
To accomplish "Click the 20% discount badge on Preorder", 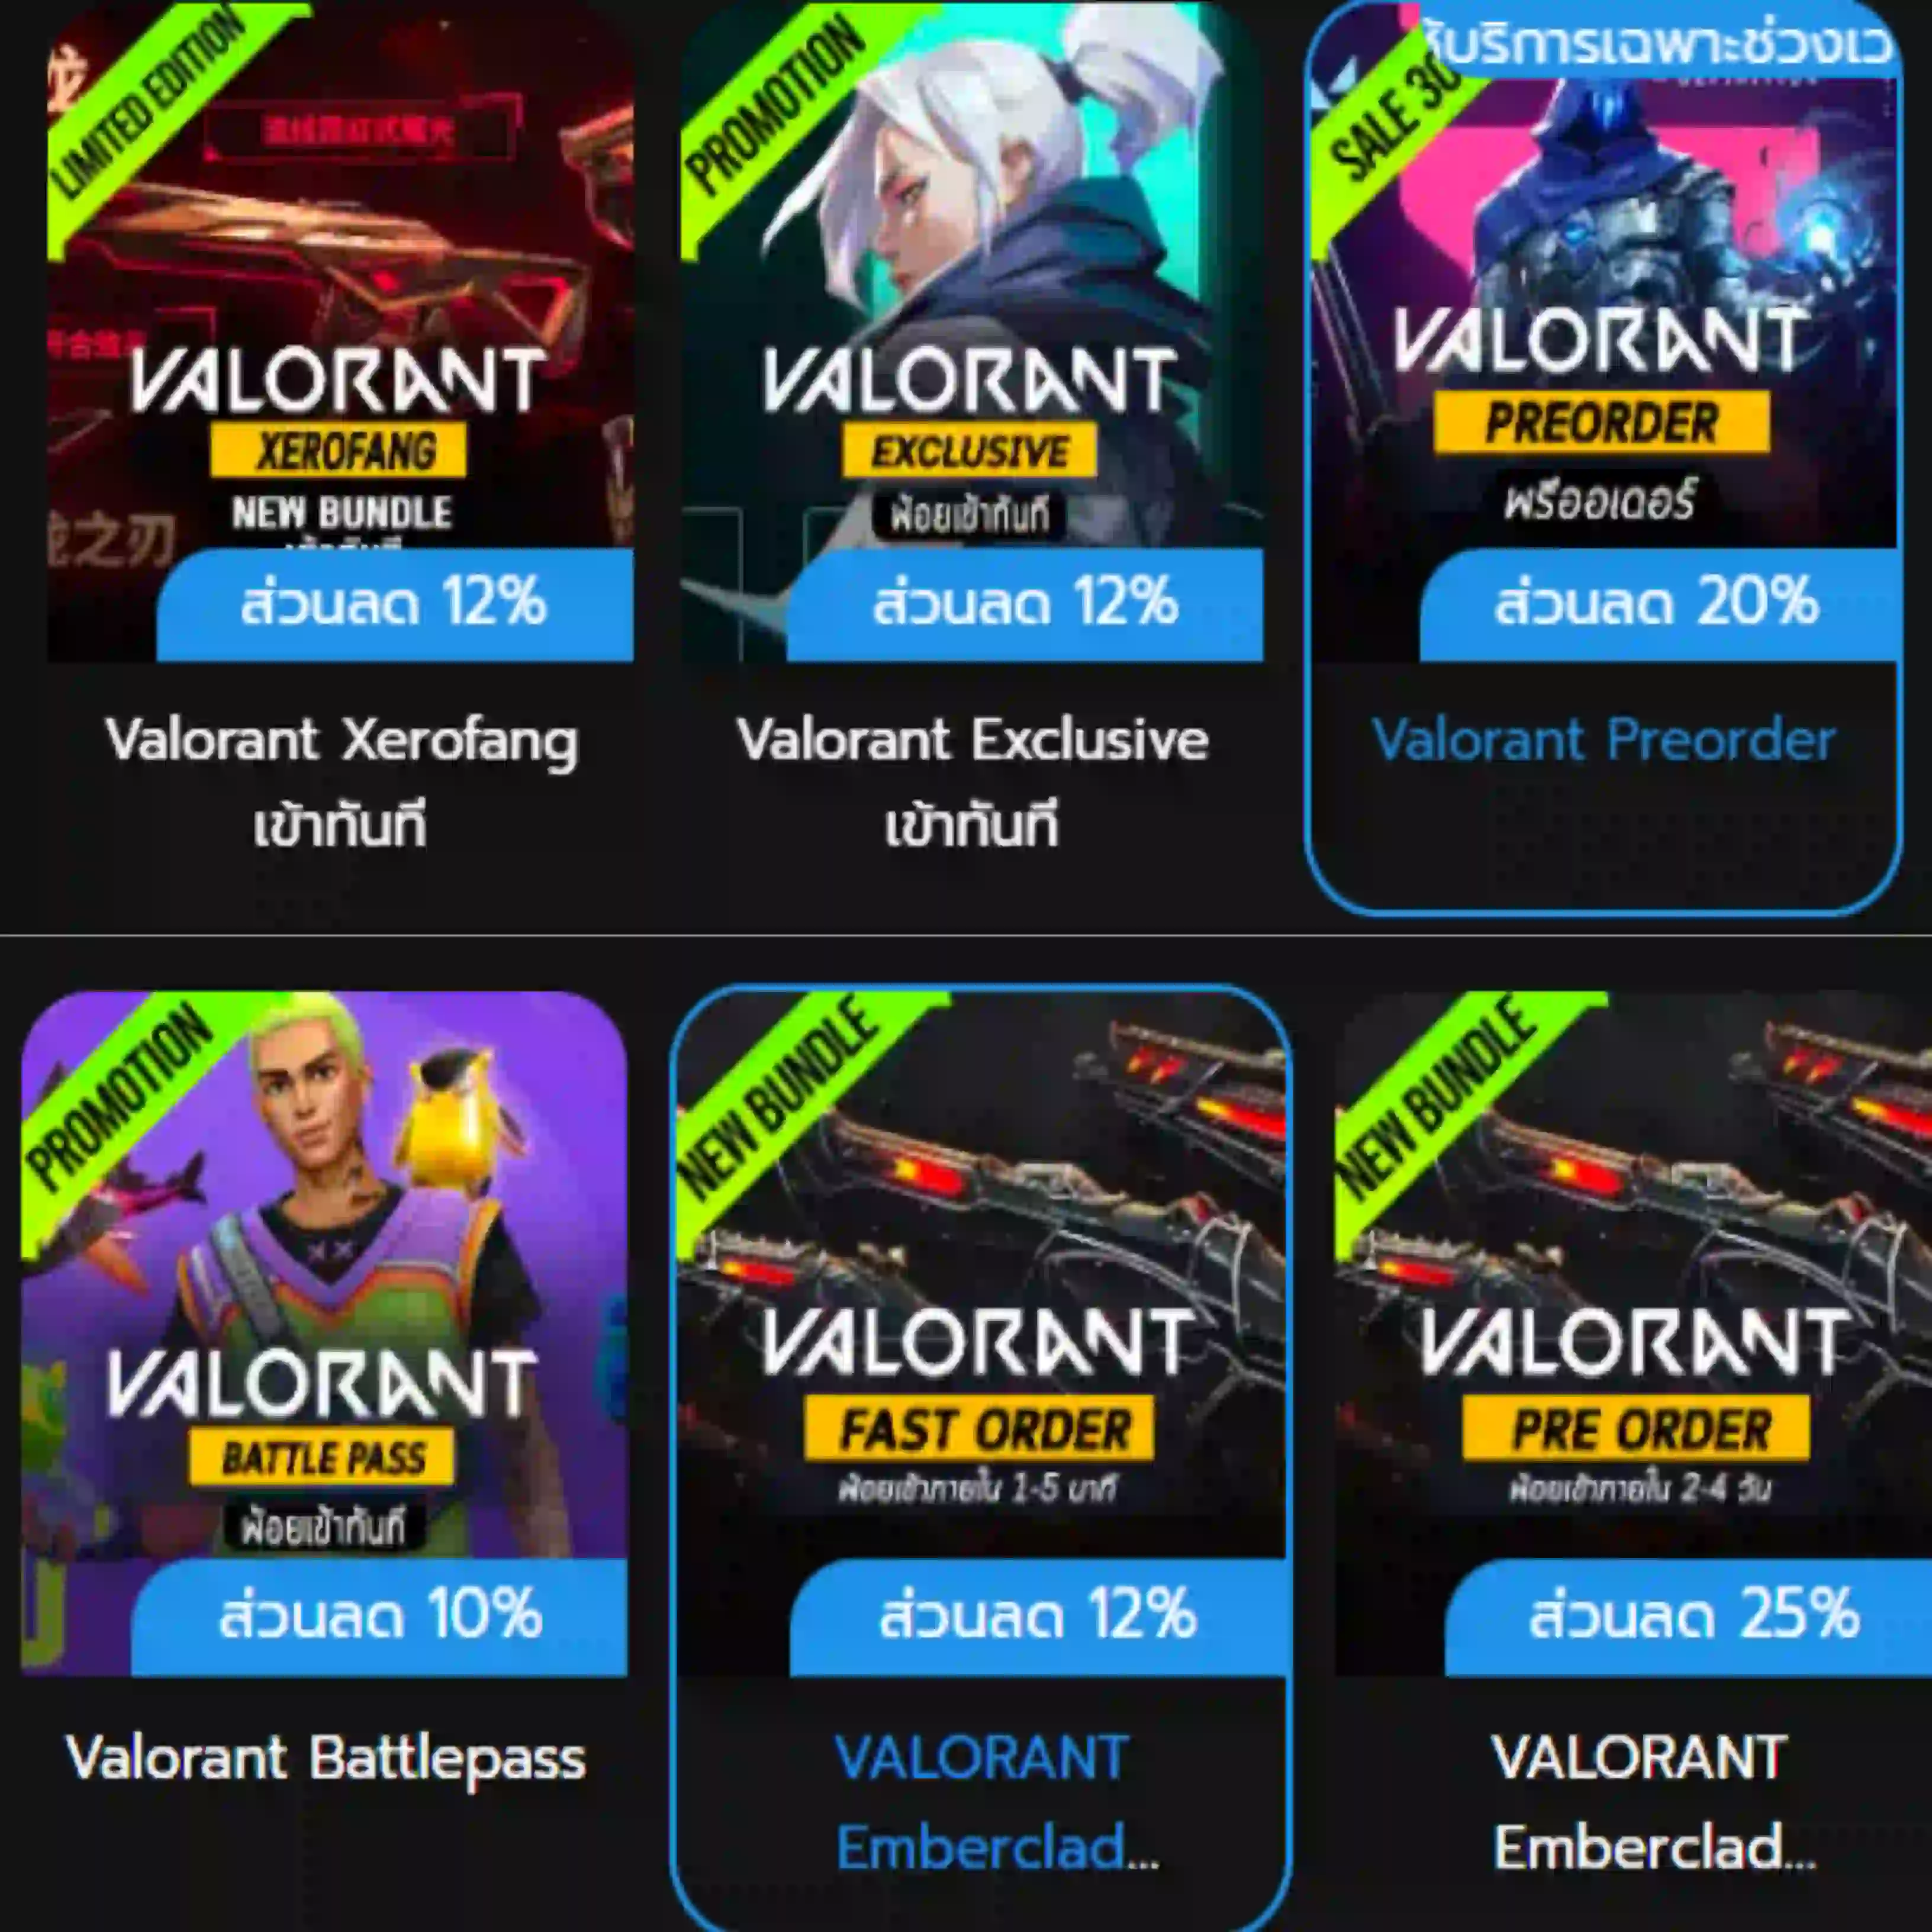I will 1658,604.
